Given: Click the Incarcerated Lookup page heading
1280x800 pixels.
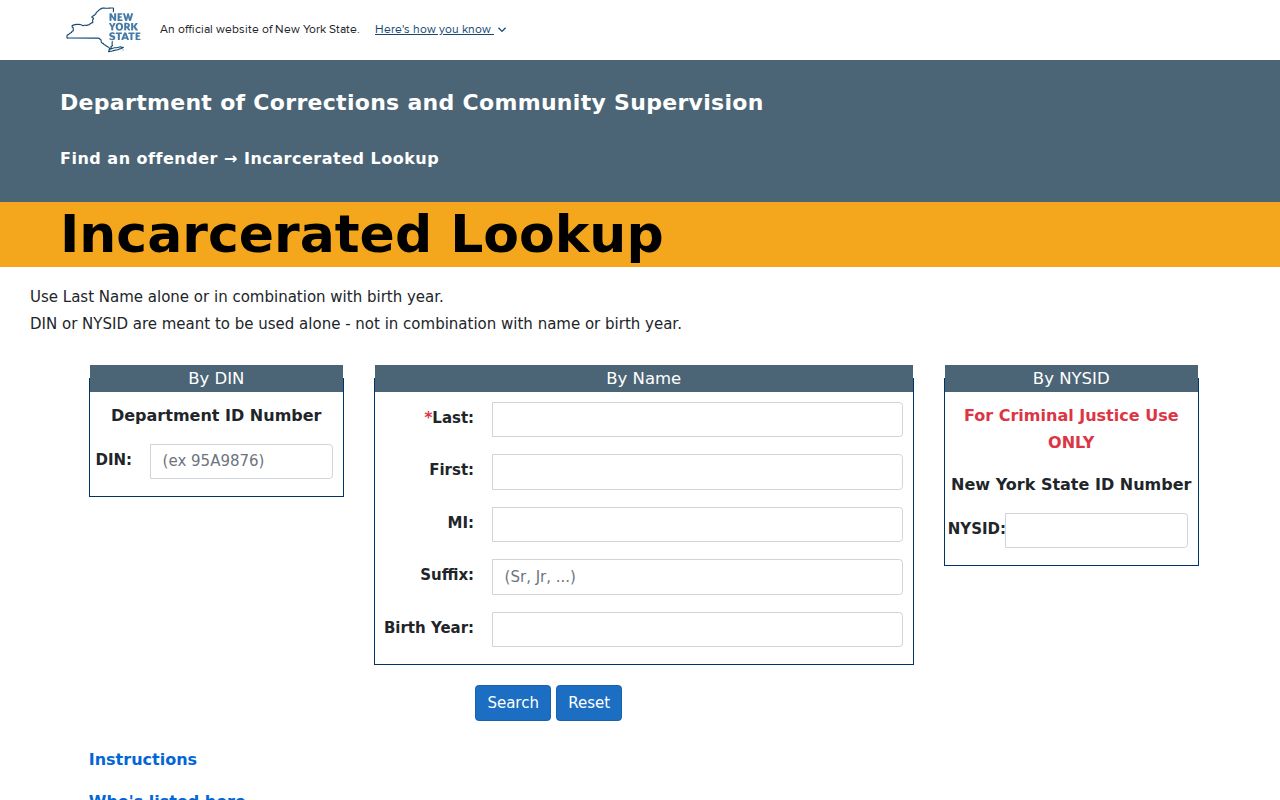Looking at the screenshot, I should [x=361, y=234].
